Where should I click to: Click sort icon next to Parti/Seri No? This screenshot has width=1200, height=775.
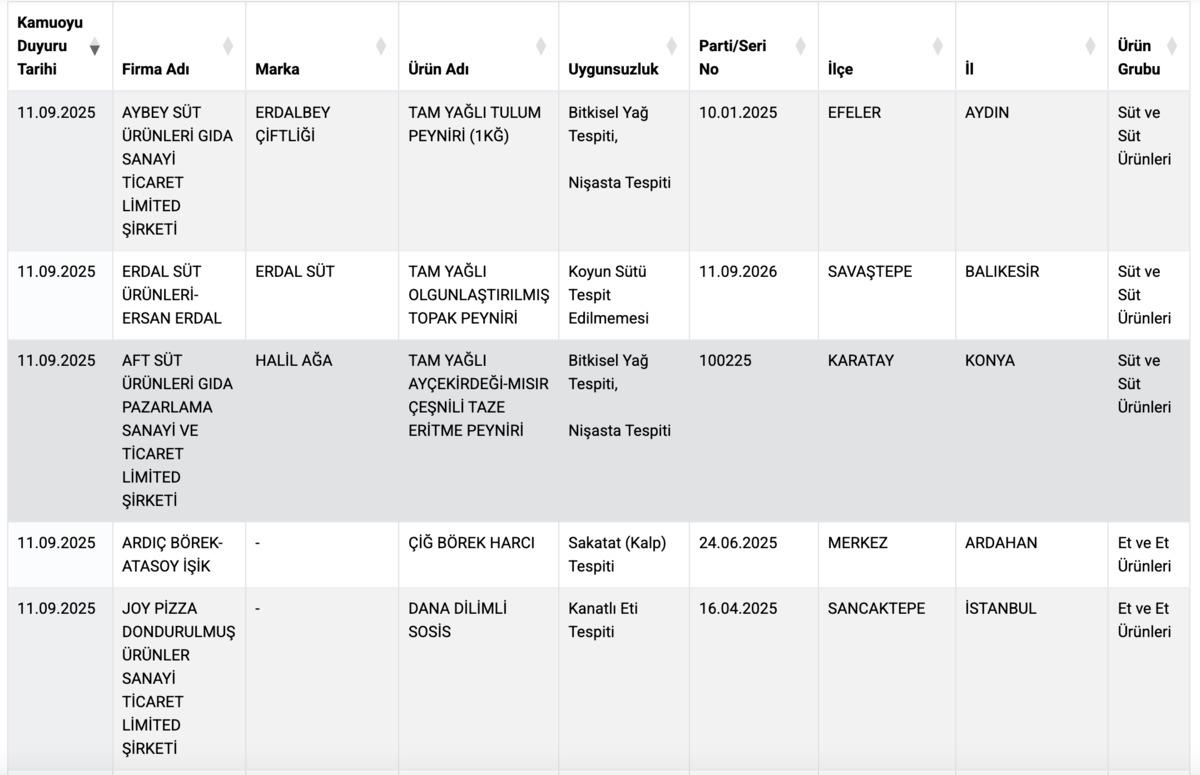[x=800, y=46]
